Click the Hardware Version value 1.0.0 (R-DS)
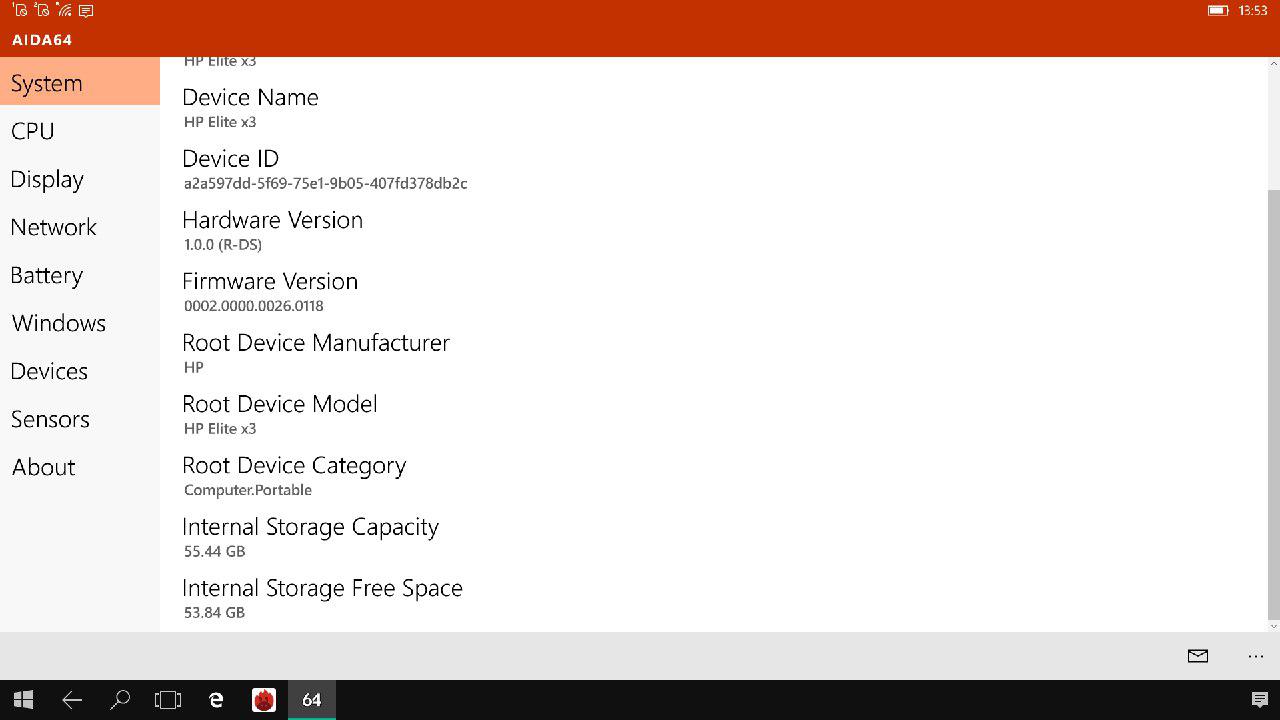 [223, 245]
